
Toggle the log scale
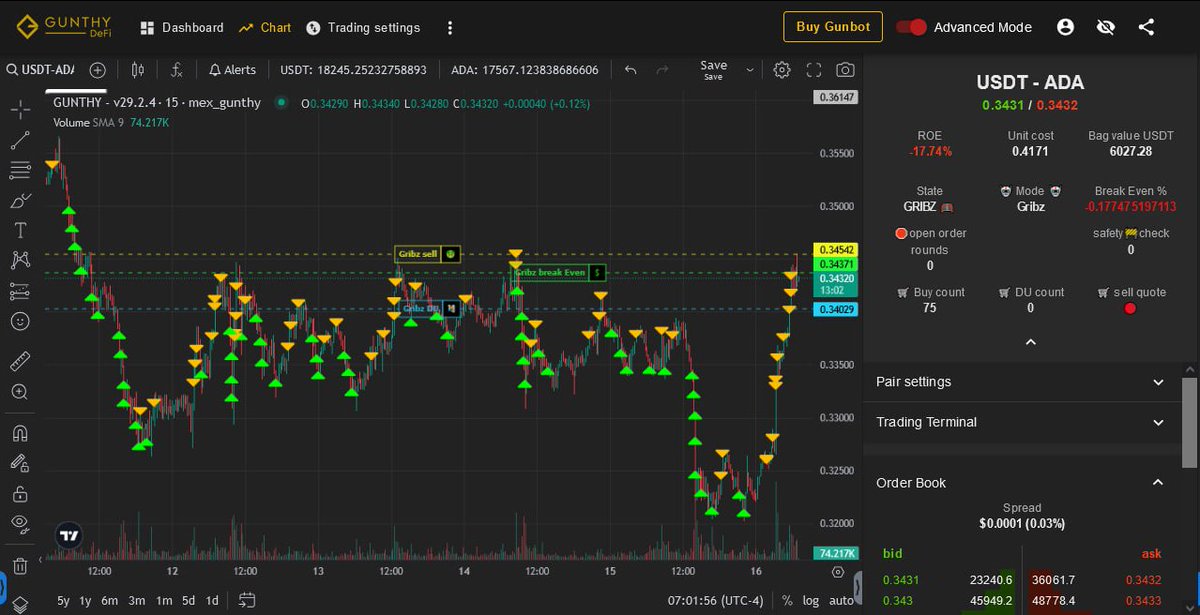(811, 600)
